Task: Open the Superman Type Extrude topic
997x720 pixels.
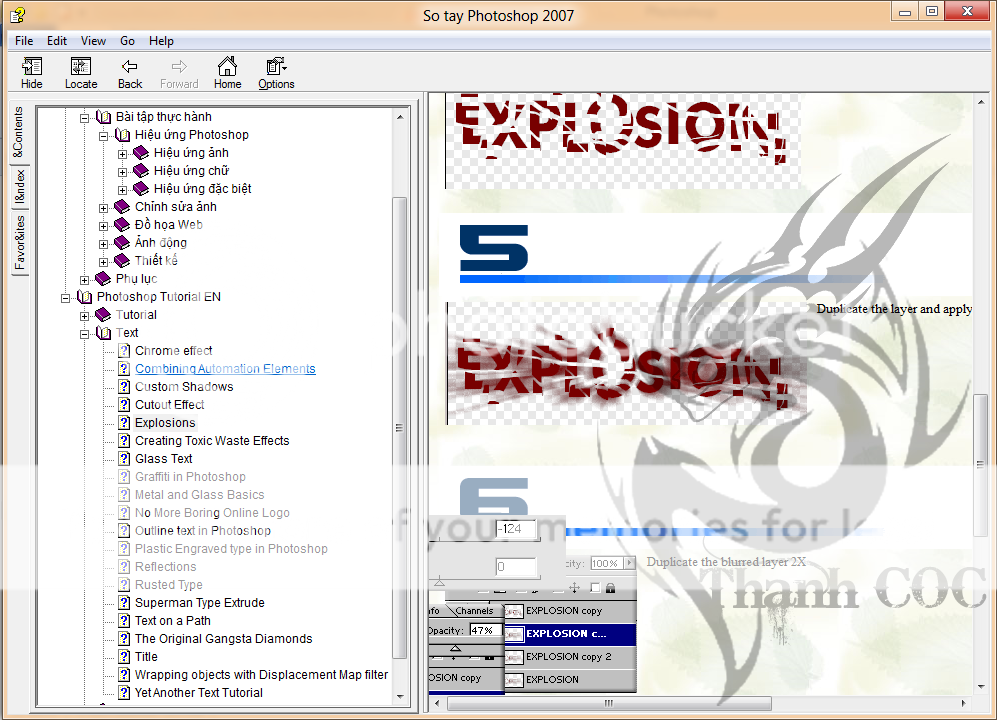Action: click(199, 603)
